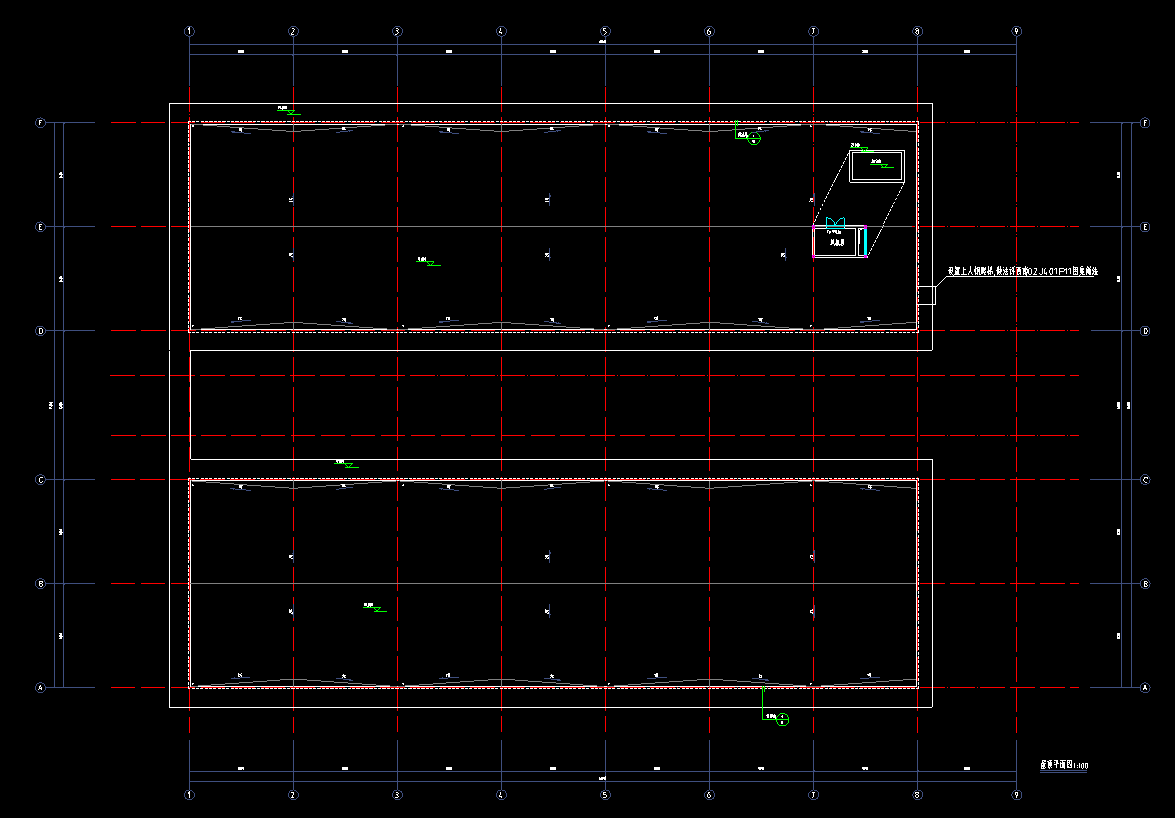1175x818 pixels.
Task: Select axis bubble F on left side
Action: pos(41,123)
